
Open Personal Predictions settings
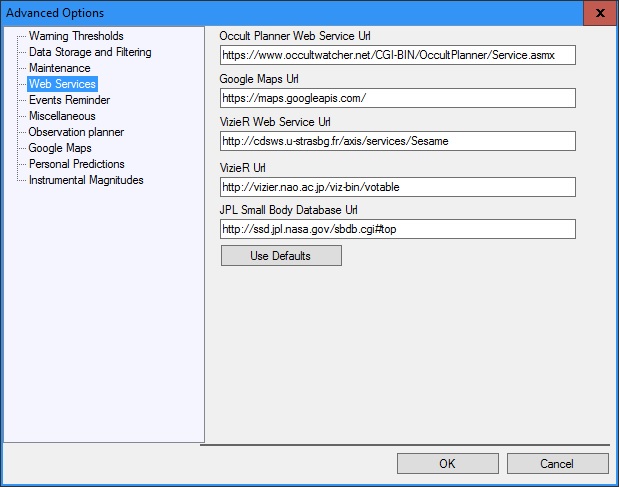(x=76, y=164)
